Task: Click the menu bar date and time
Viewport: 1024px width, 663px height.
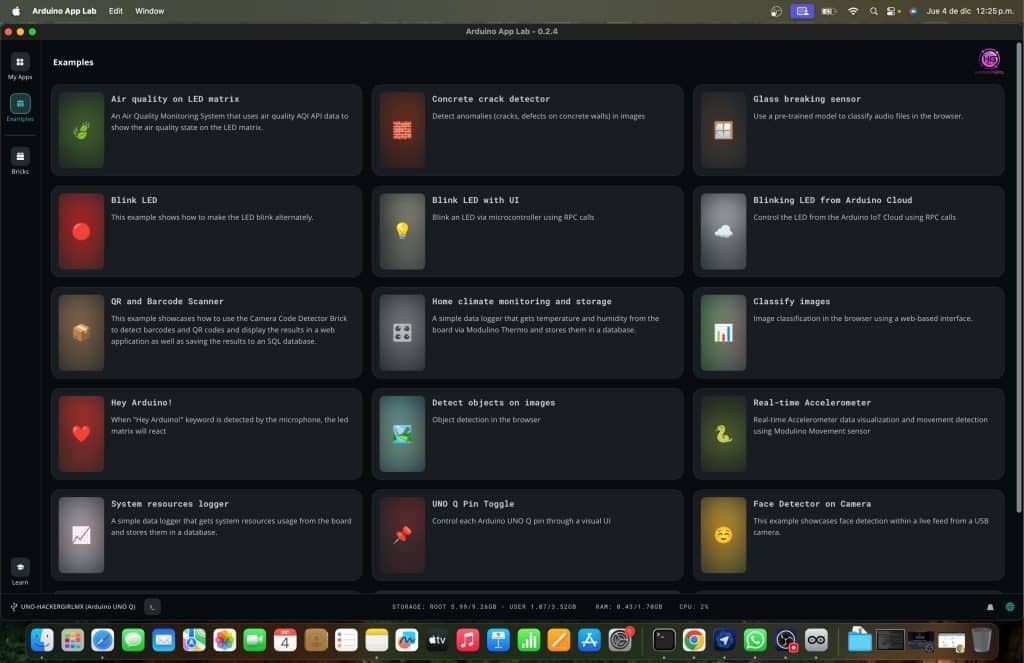Action: coord(970,11)
